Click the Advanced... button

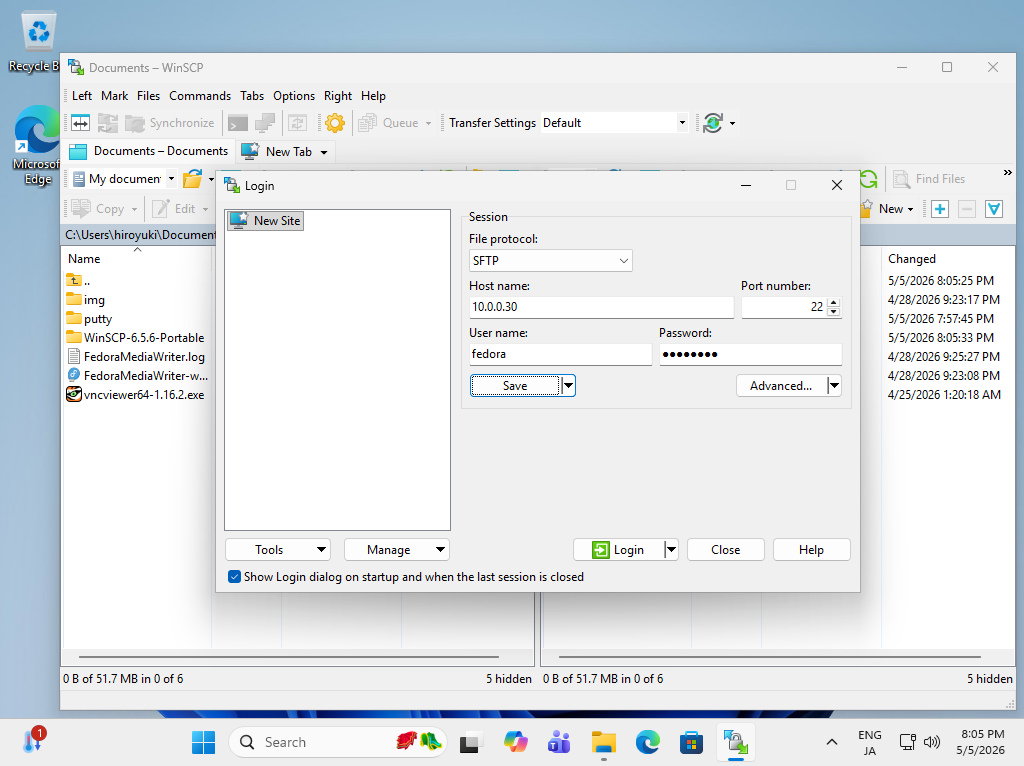pyautogui.click(x=781, y=386)
